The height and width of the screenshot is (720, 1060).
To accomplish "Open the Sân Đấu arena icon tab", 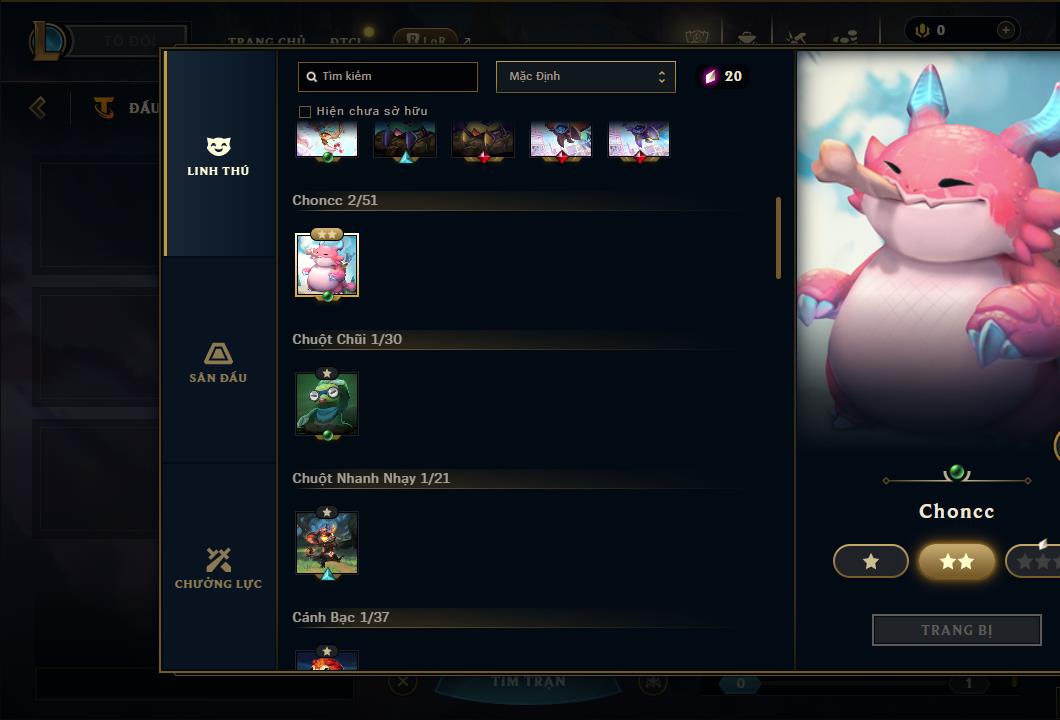I will [218, 362].
